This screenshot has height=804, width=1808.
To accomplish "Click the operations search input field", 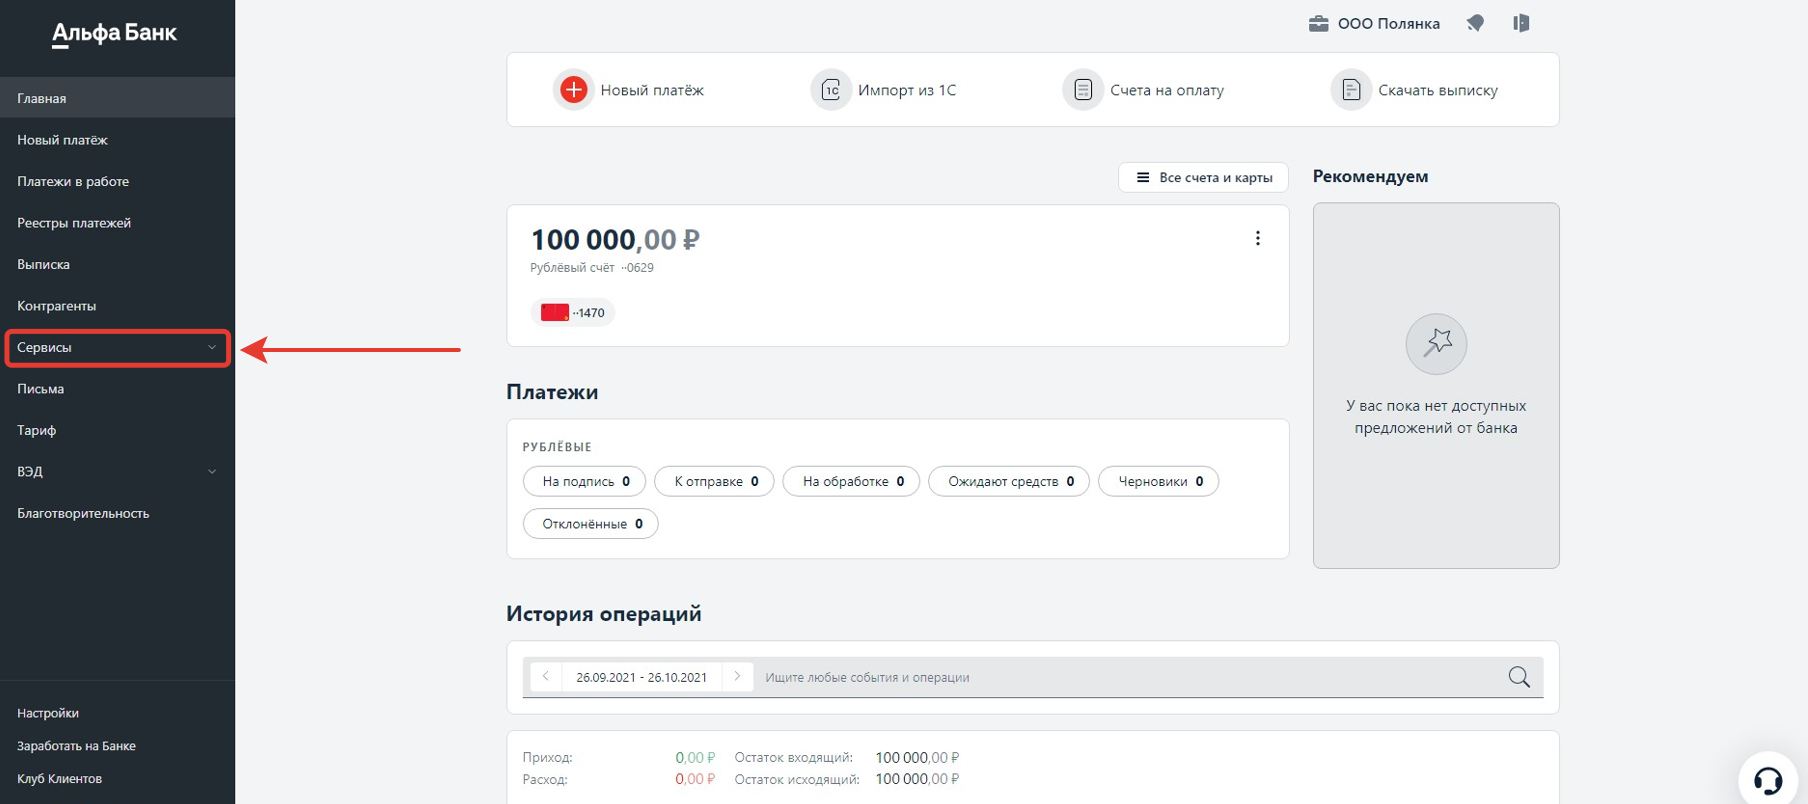I will (1120, 677).
